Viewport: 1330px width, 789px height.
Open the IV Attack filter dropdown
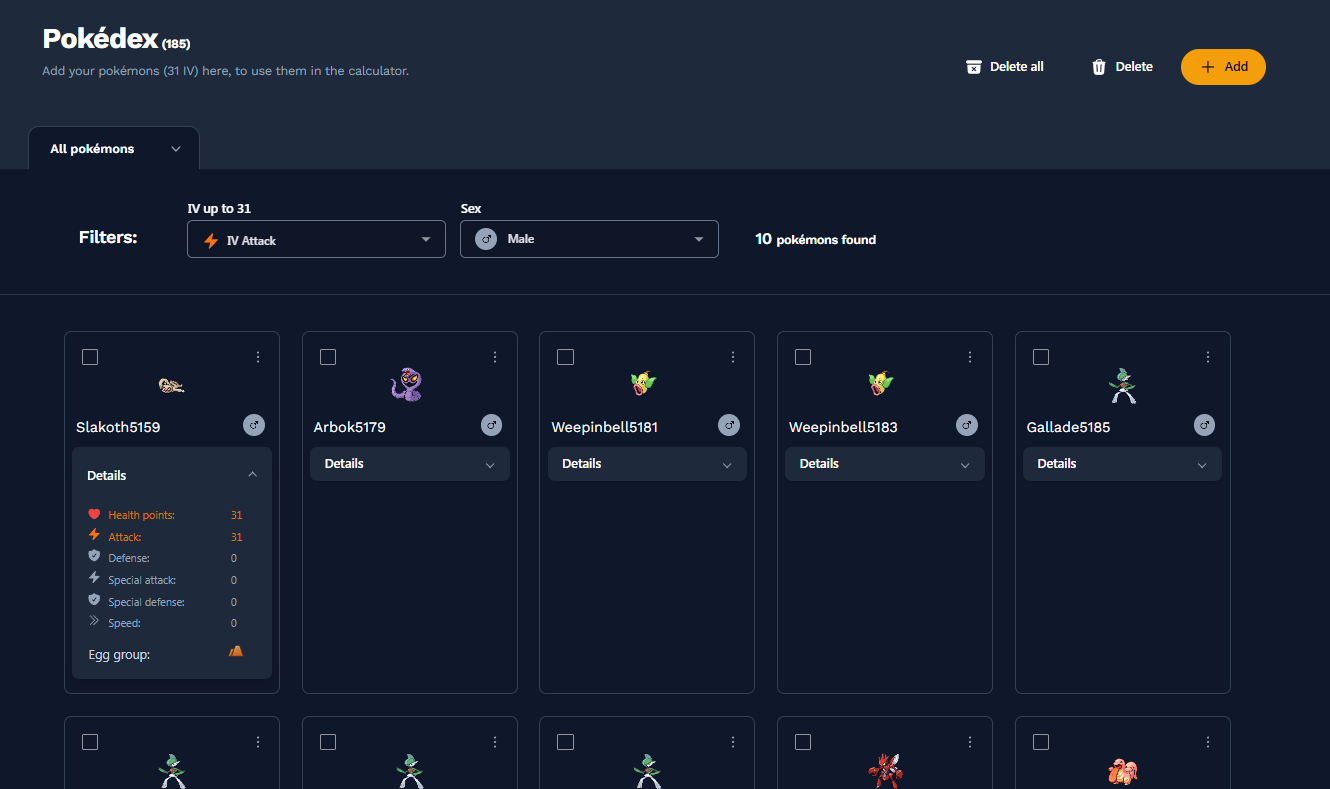coord(316,239)
